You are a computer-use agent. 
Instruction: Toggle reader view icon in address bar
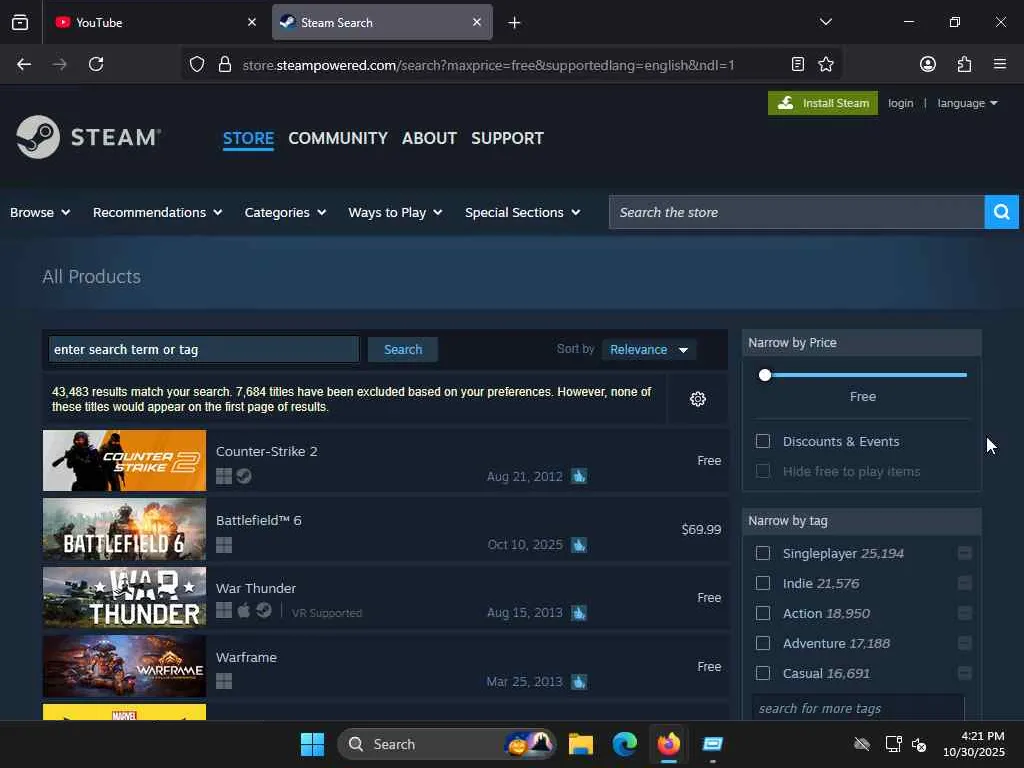(797, 64)
